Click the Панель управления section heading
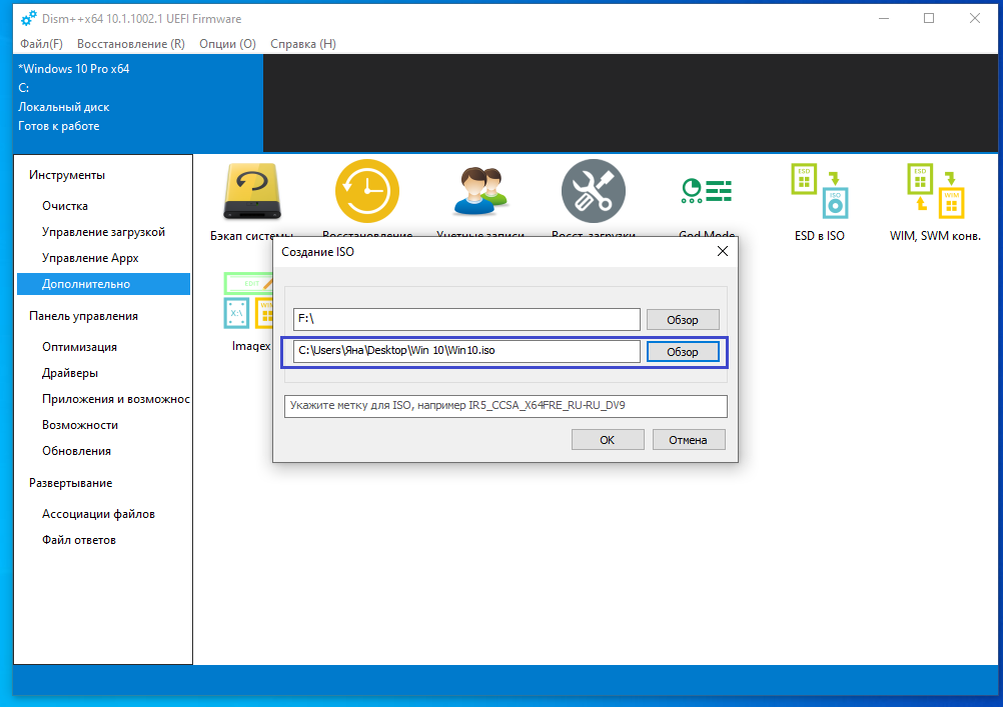 coord(83,316)
